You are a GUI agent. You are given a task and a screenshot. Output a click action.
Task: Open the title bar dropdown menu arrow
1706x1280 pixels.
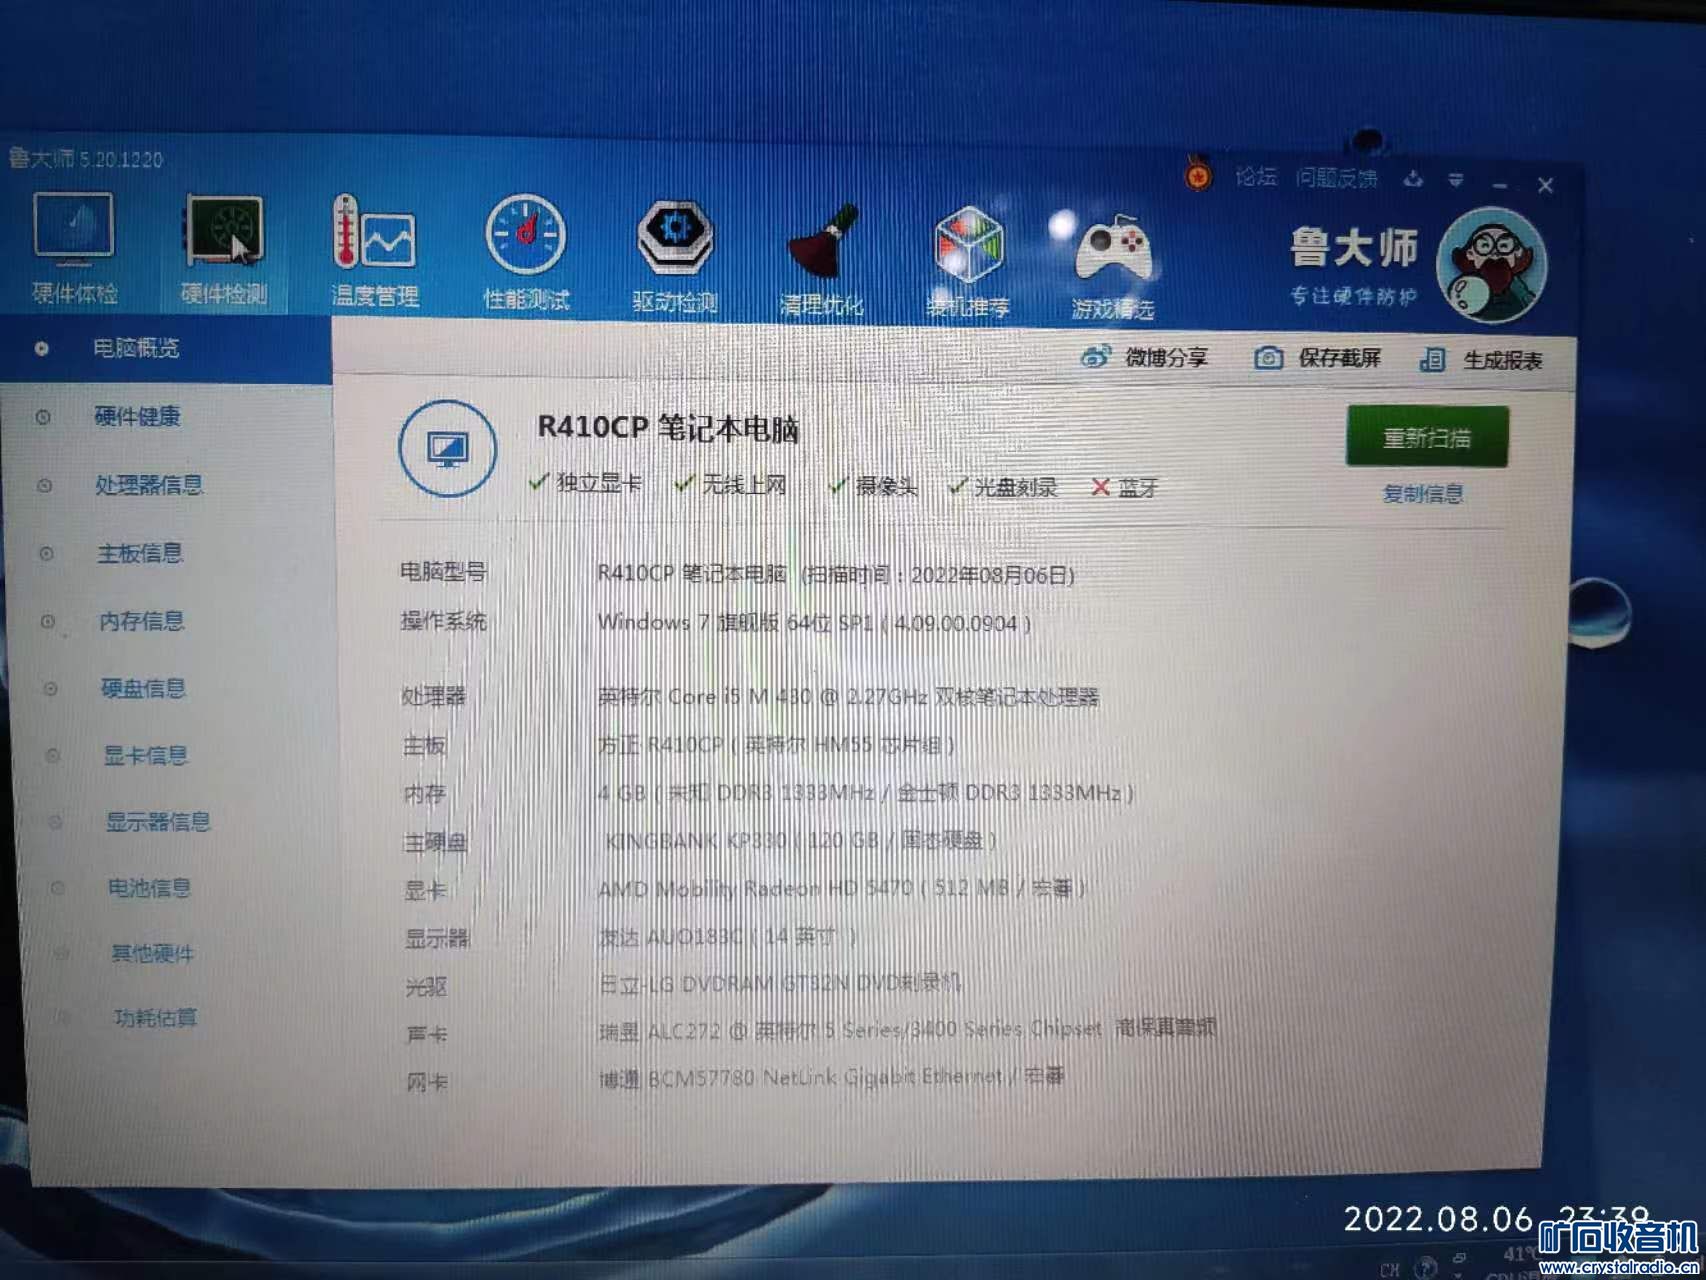(x=1456, y=181)
